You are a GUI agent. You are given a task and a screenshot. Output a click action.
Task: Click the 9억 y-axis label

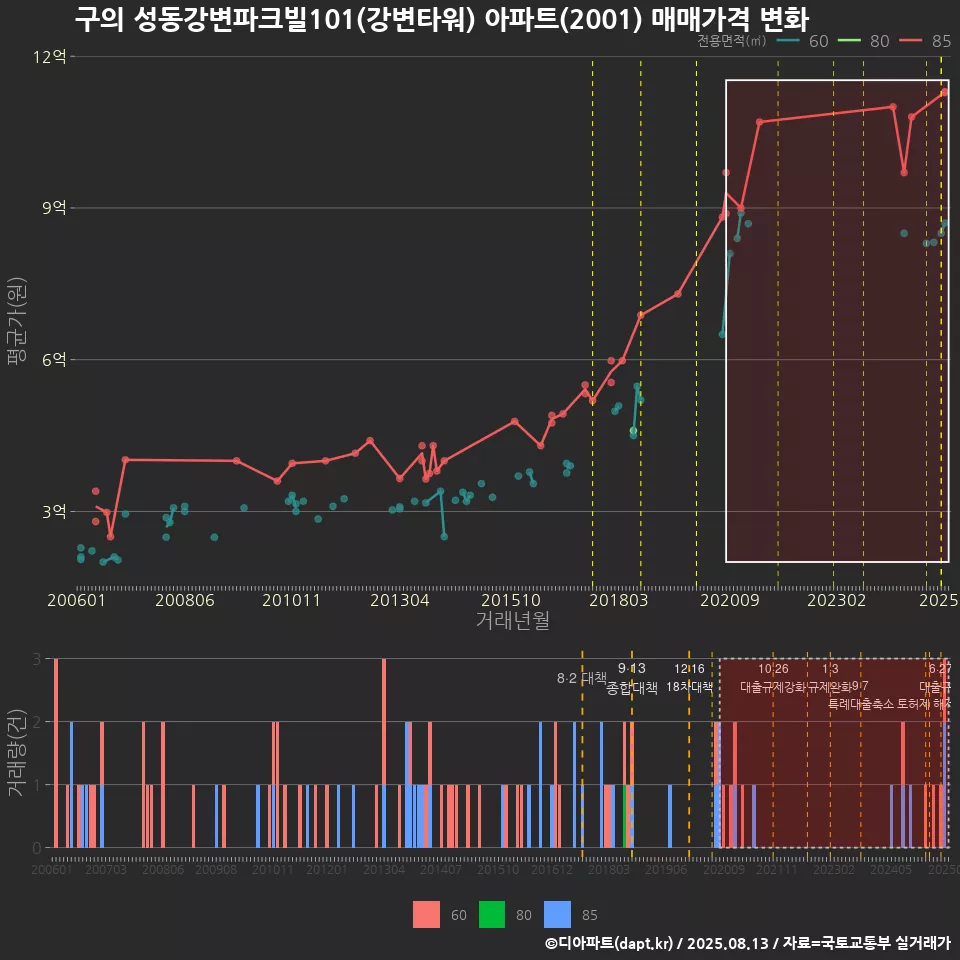coord(54,208)
